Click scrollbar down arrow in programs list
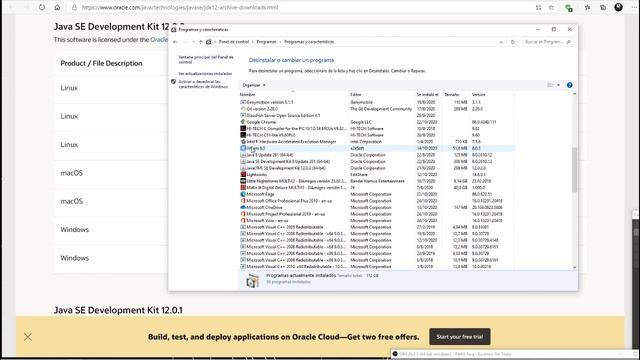Viewport: 640px width, 360px height. point(574,267)
